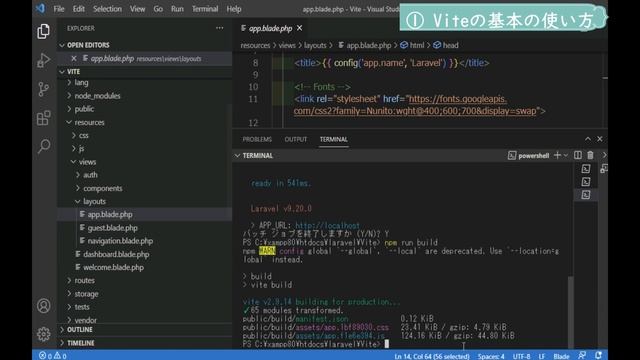Select the first terminal instance icon
The image size is (640, 360).
pos(586,169)
